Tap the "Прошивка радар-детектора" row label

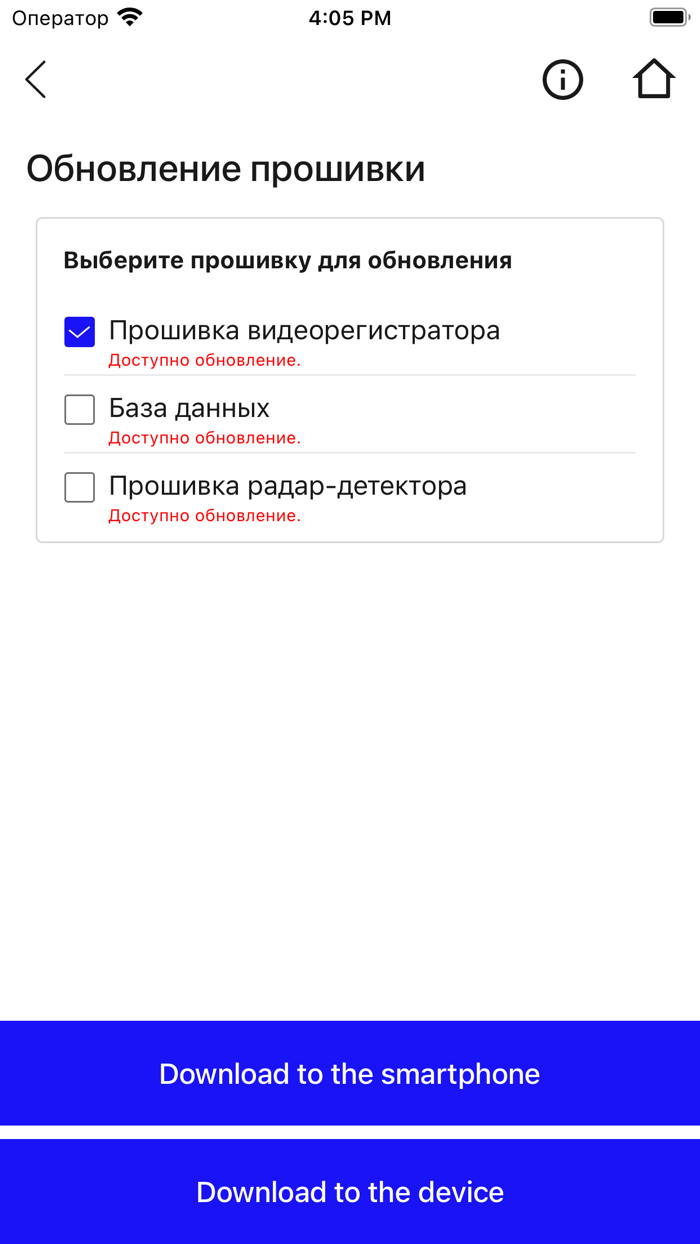pyautogui.click(x=287, y=485)
